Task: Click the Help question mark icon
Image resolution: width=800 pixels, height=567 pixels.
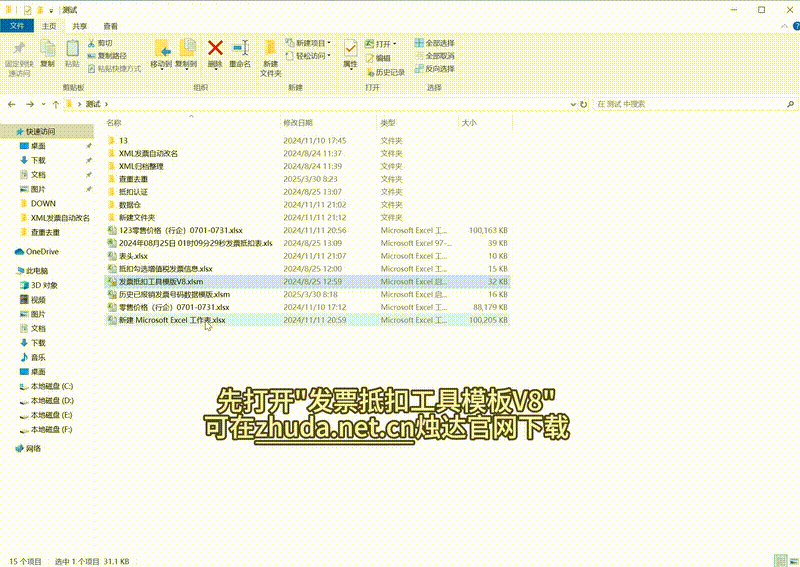Action: [796, 26]
